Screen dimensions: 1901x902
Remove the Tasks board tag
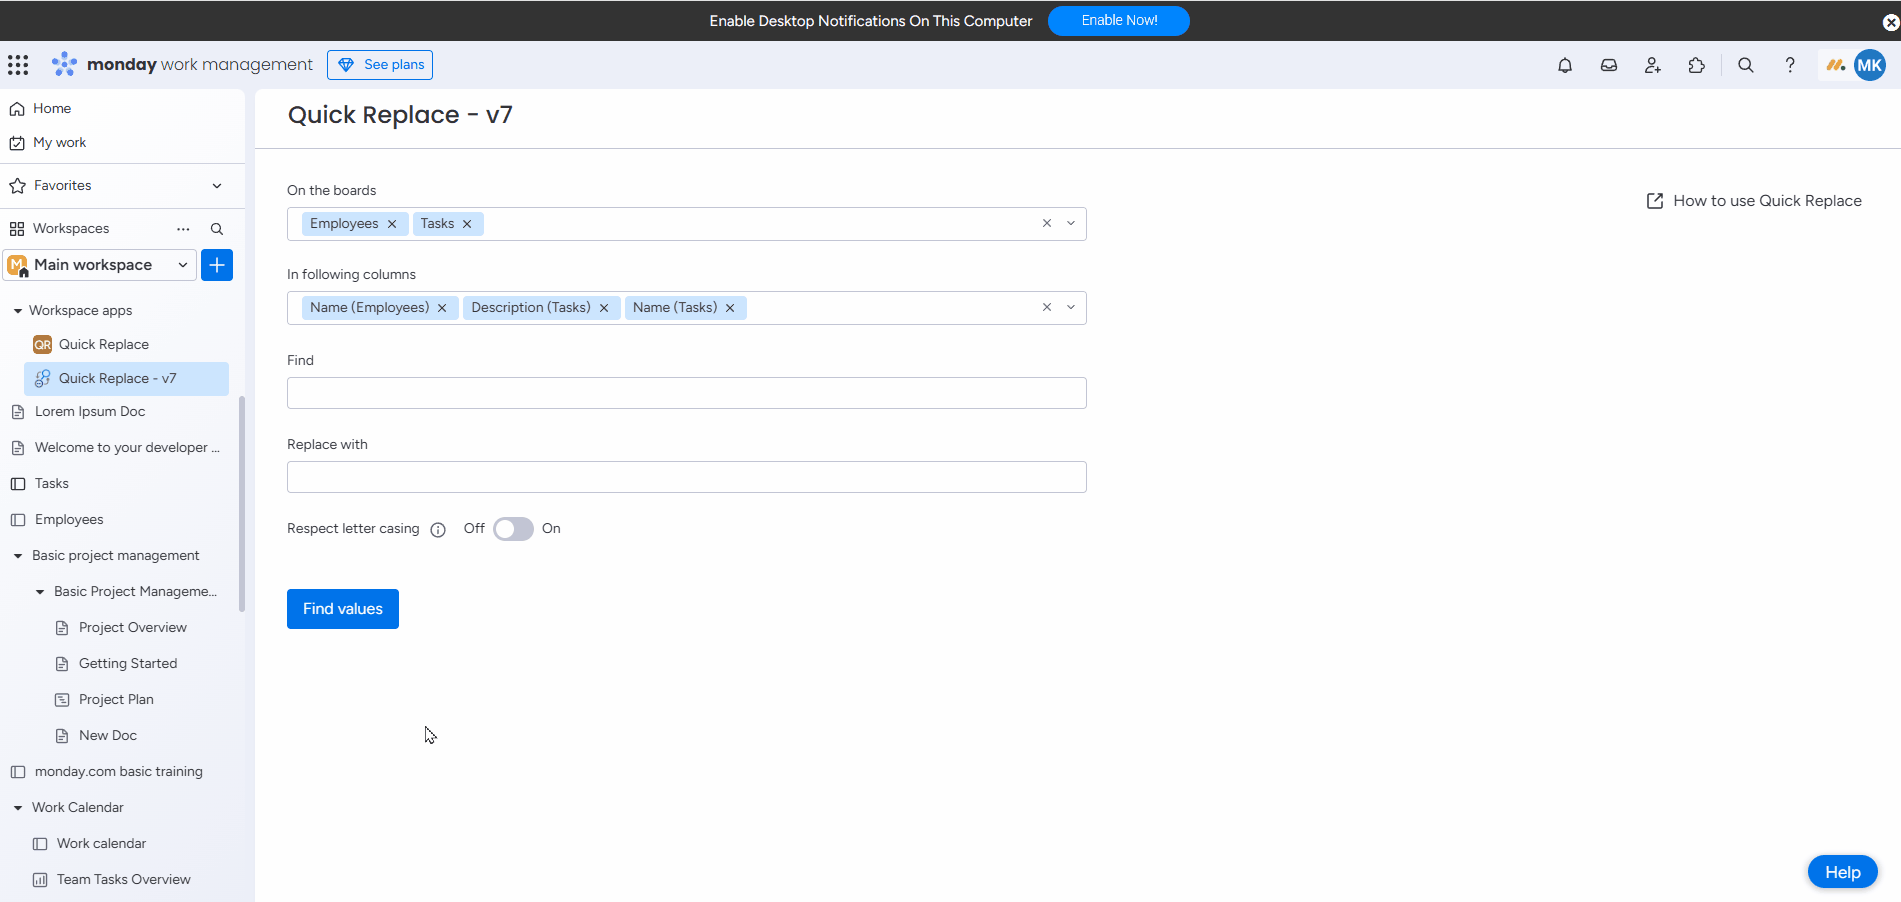click(467, 224)
